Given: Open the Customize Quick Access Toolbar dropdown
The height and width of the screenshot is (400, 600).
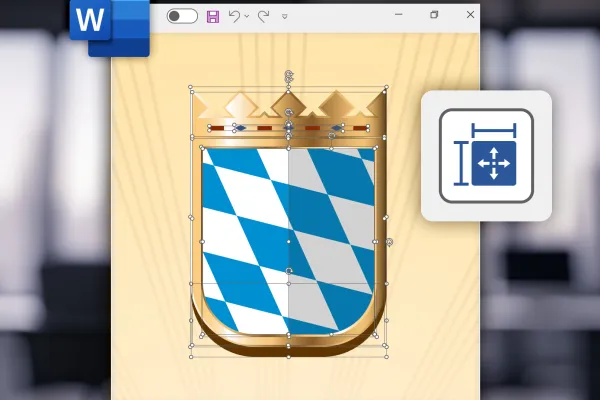Looking at the screenshot, I should pyautogui.click(x=284, y=16).
